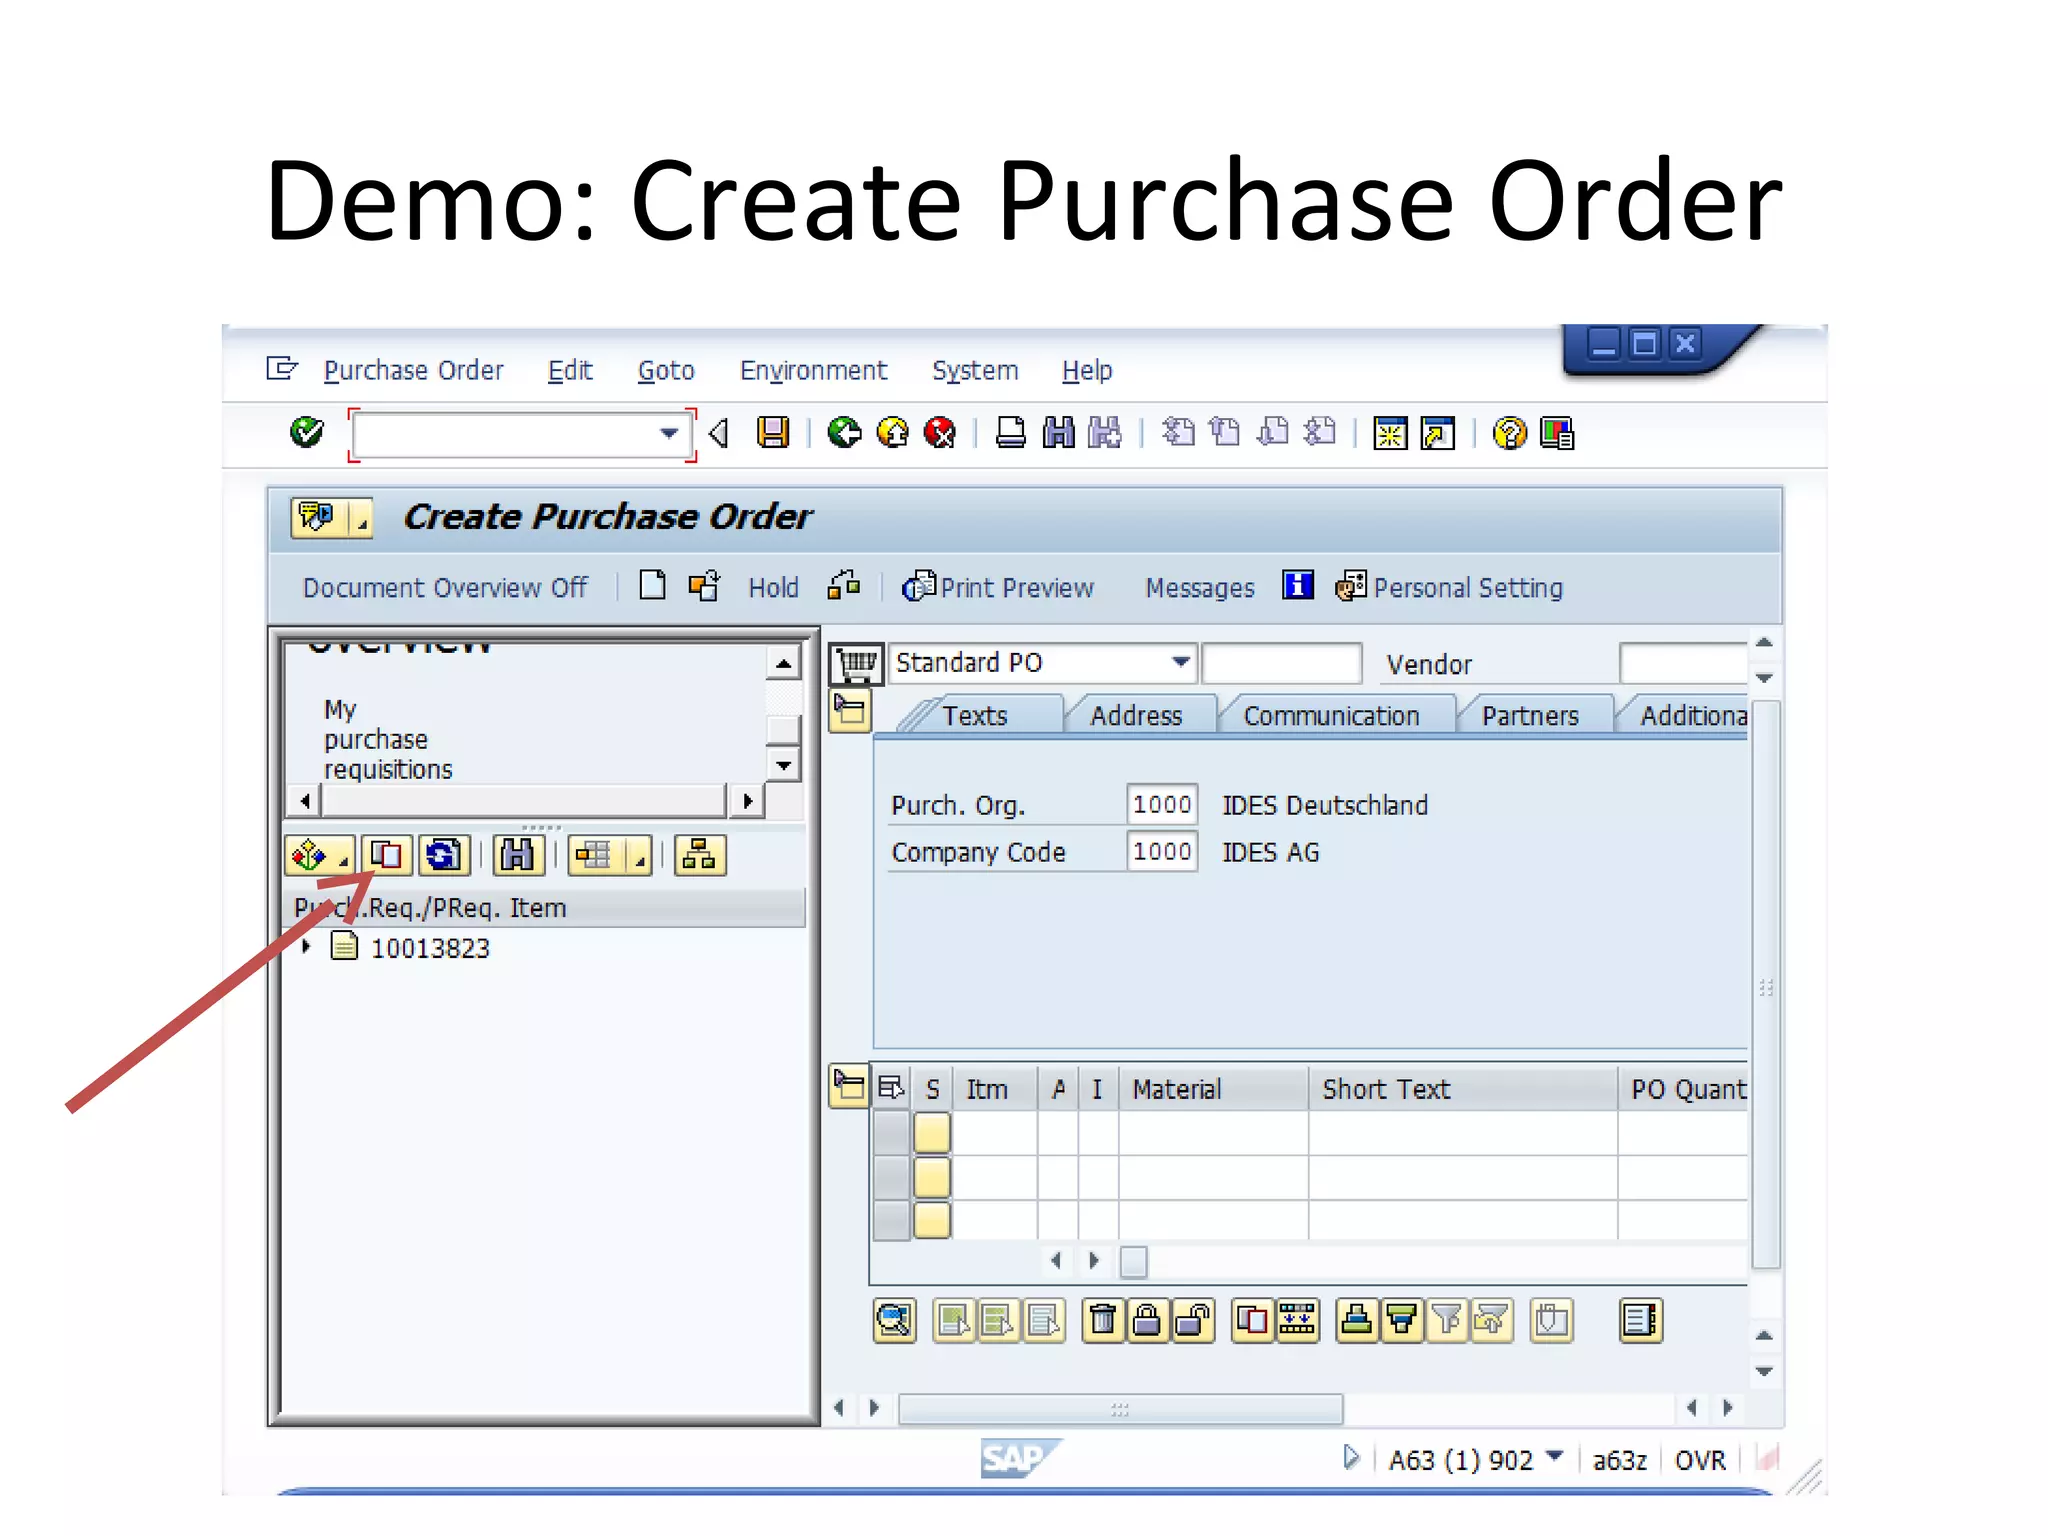The height and width of the screenshot is (1536, 2048).
Task: Open the layout grid dropdown in overview
Action: 638,857
